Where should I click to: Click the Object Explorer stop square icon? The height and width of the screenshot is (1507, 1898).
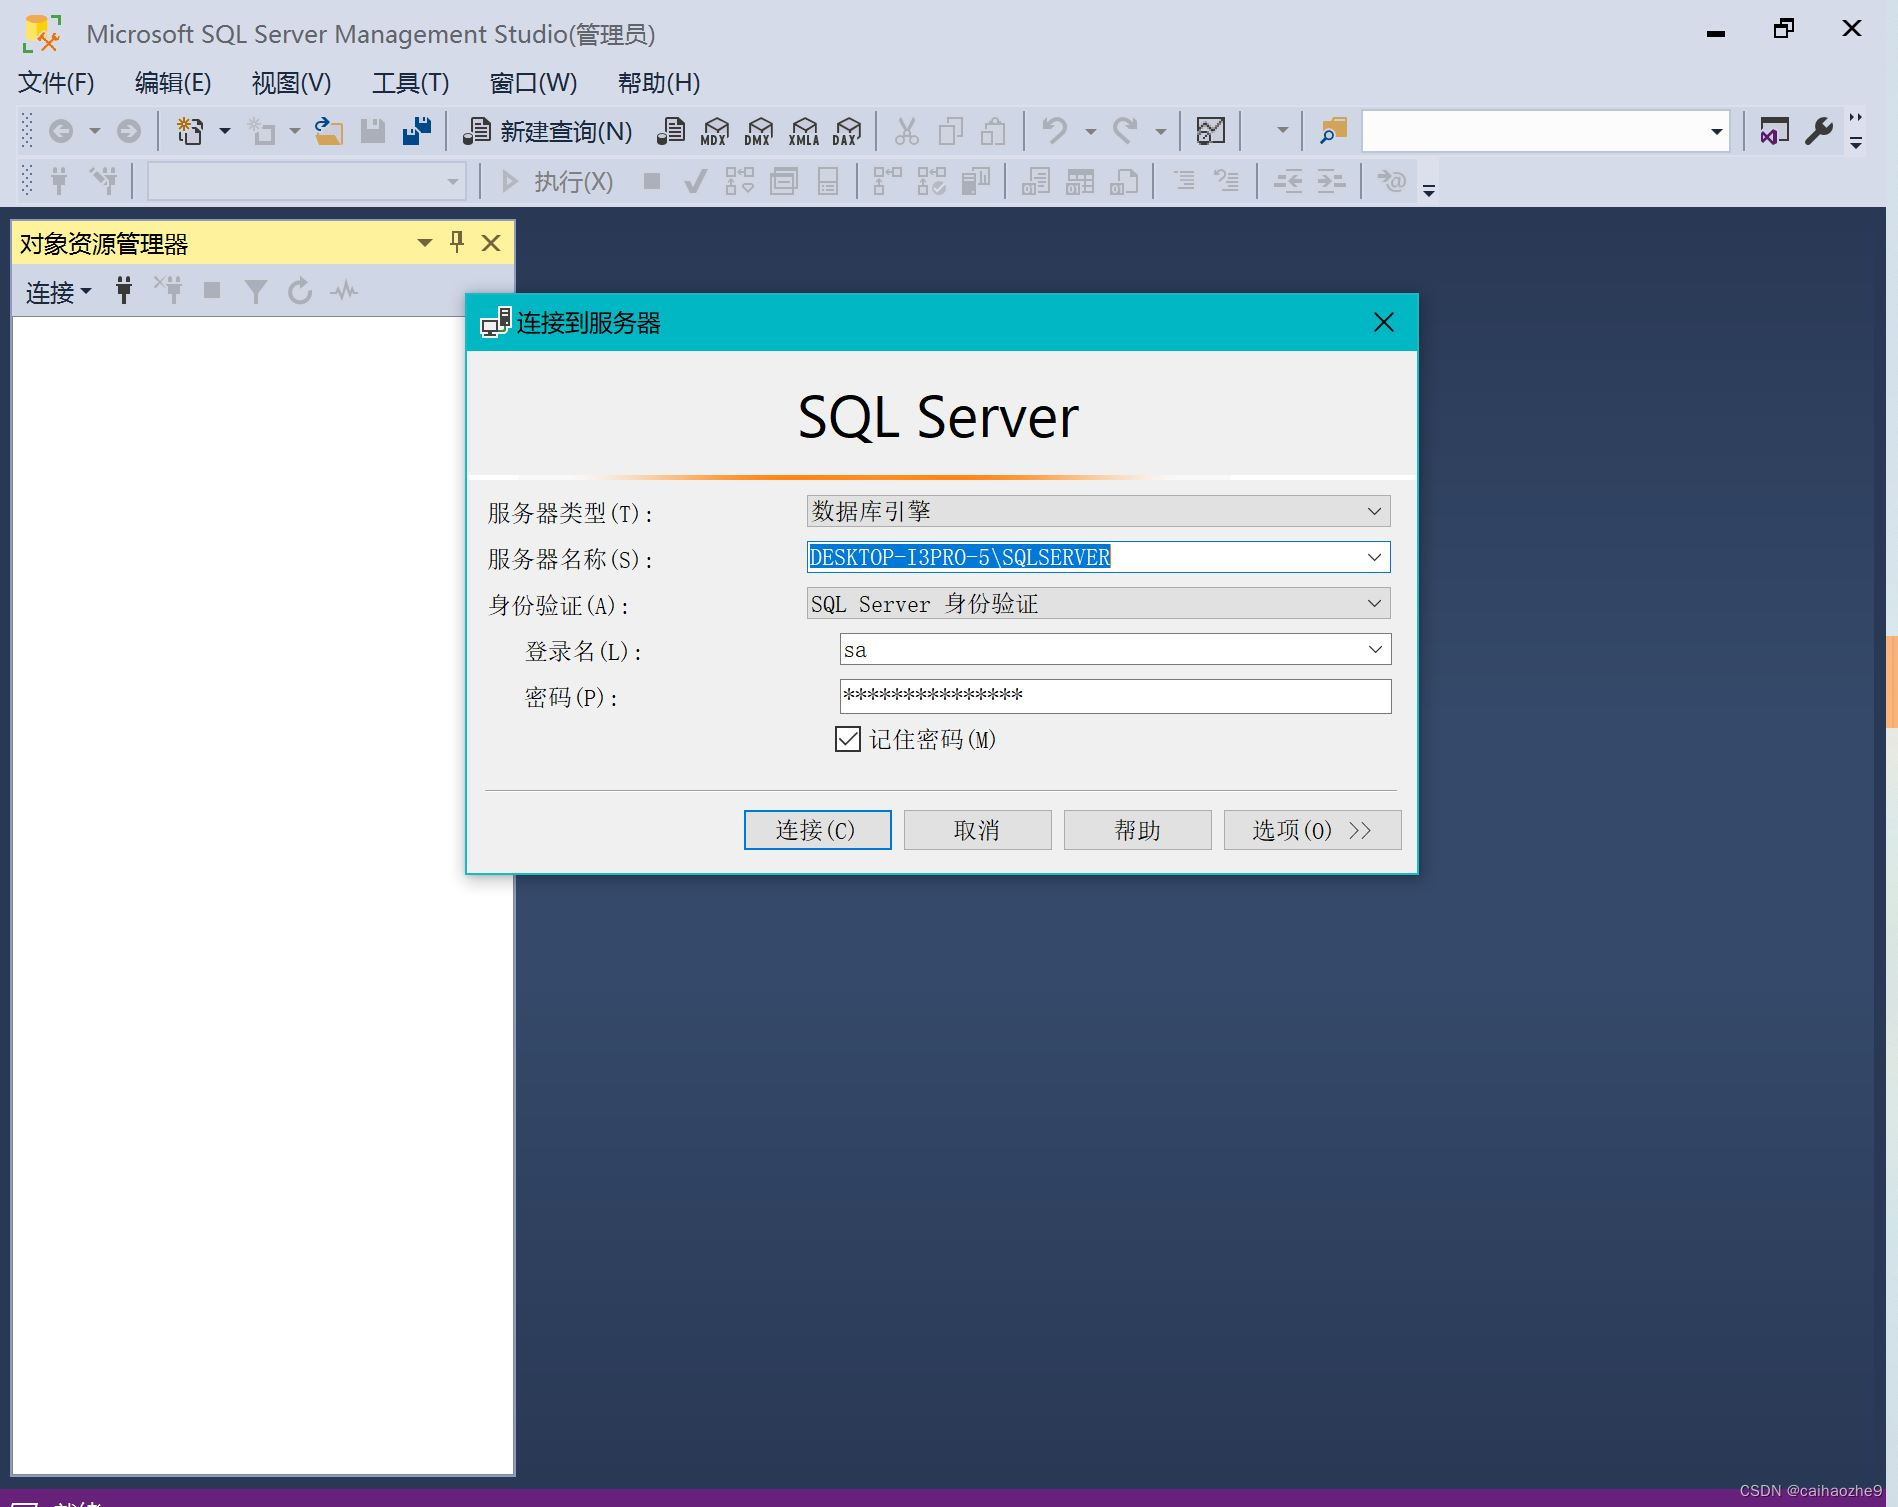212,291
